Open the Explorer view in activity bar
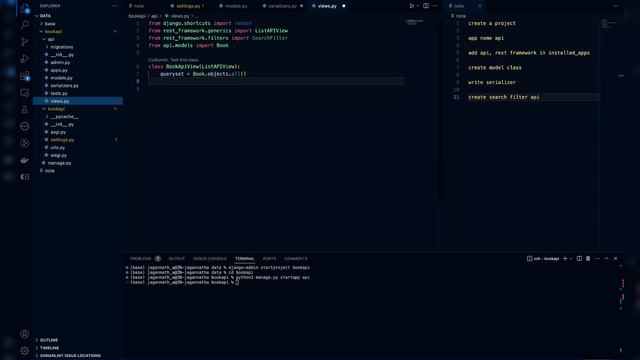The height and width of the screenshot is (360, 640). click(x=25, y=8)
